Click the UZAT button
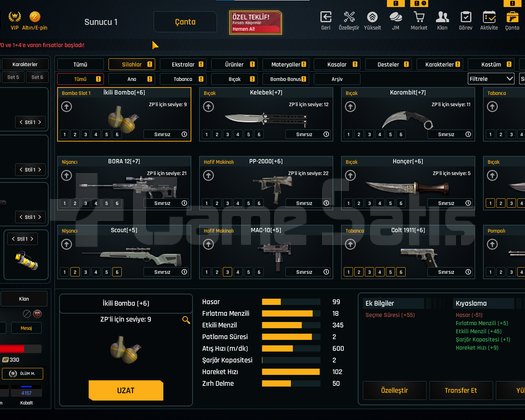The width and height of the screenshot is (525, 420). 126,390
